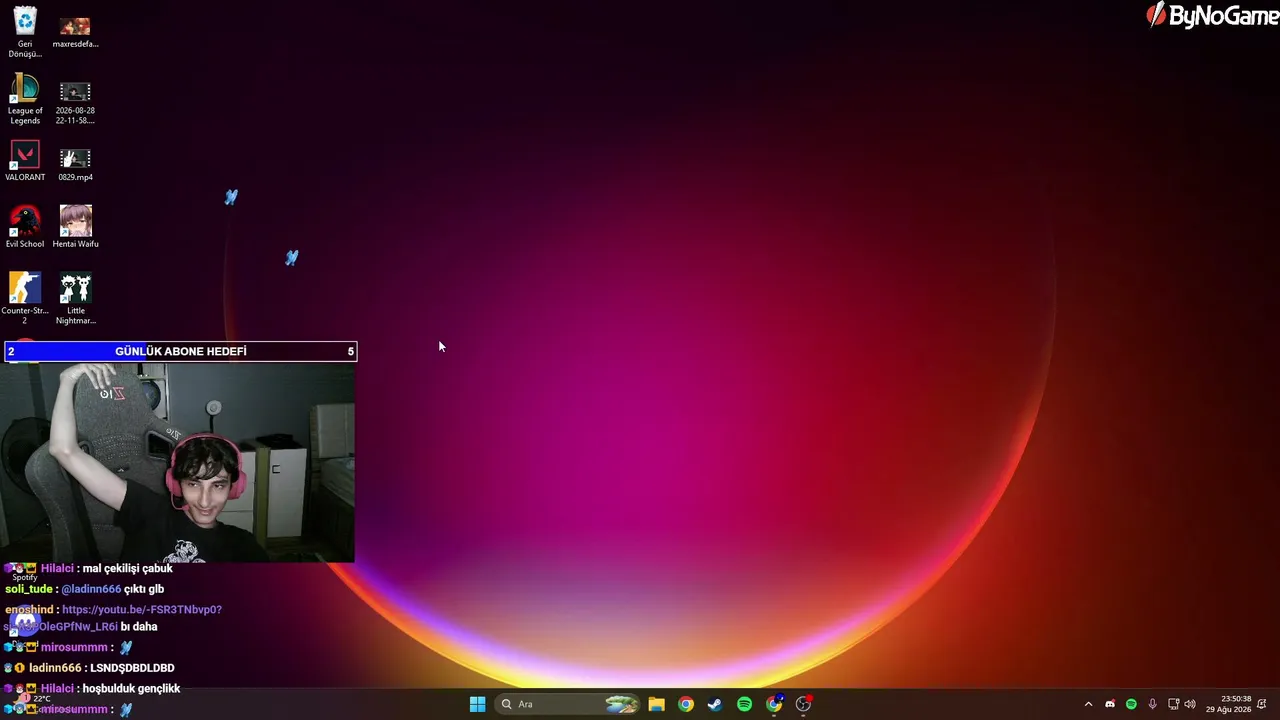This screenshot has height=720, width=1280.
Task: Open the notification center bell icon
Action: (x=1262, y=704)
